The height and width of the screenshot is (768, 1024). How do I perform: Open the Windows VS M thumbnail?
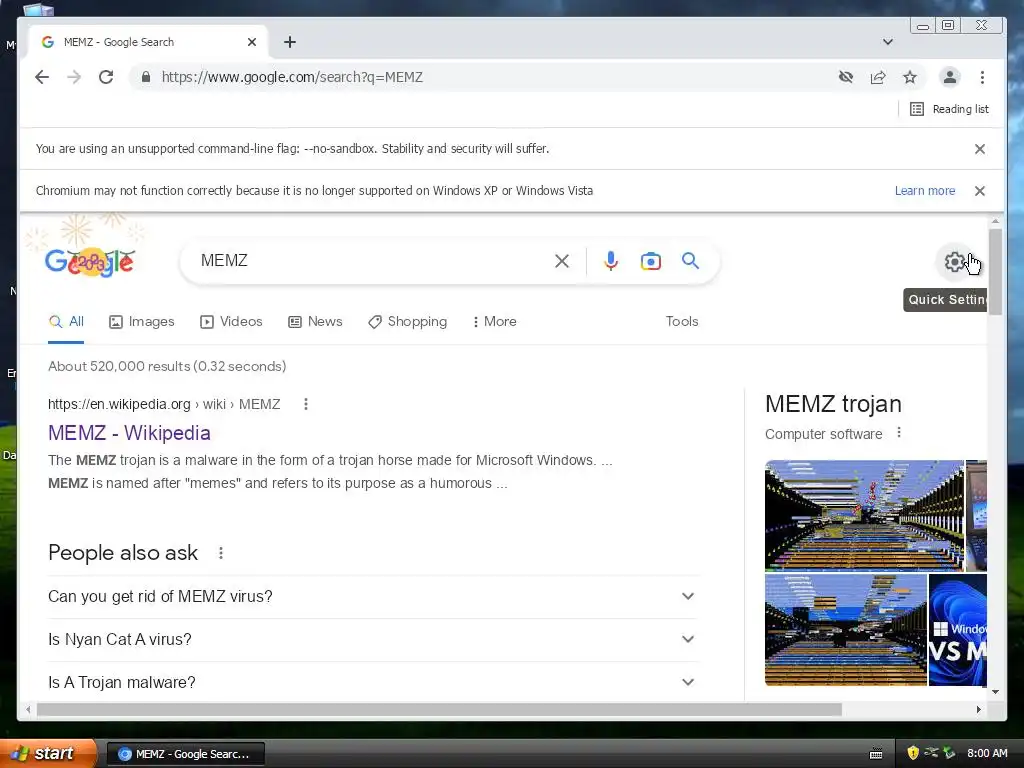(957, 630)
